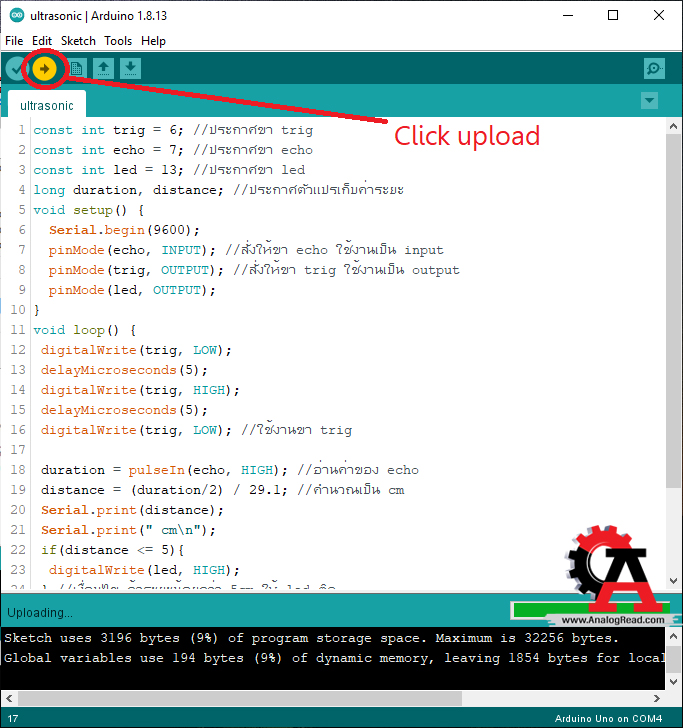Click 'if(distance <= 5){' line
The image size is (683, 728).
pos(112,550)
